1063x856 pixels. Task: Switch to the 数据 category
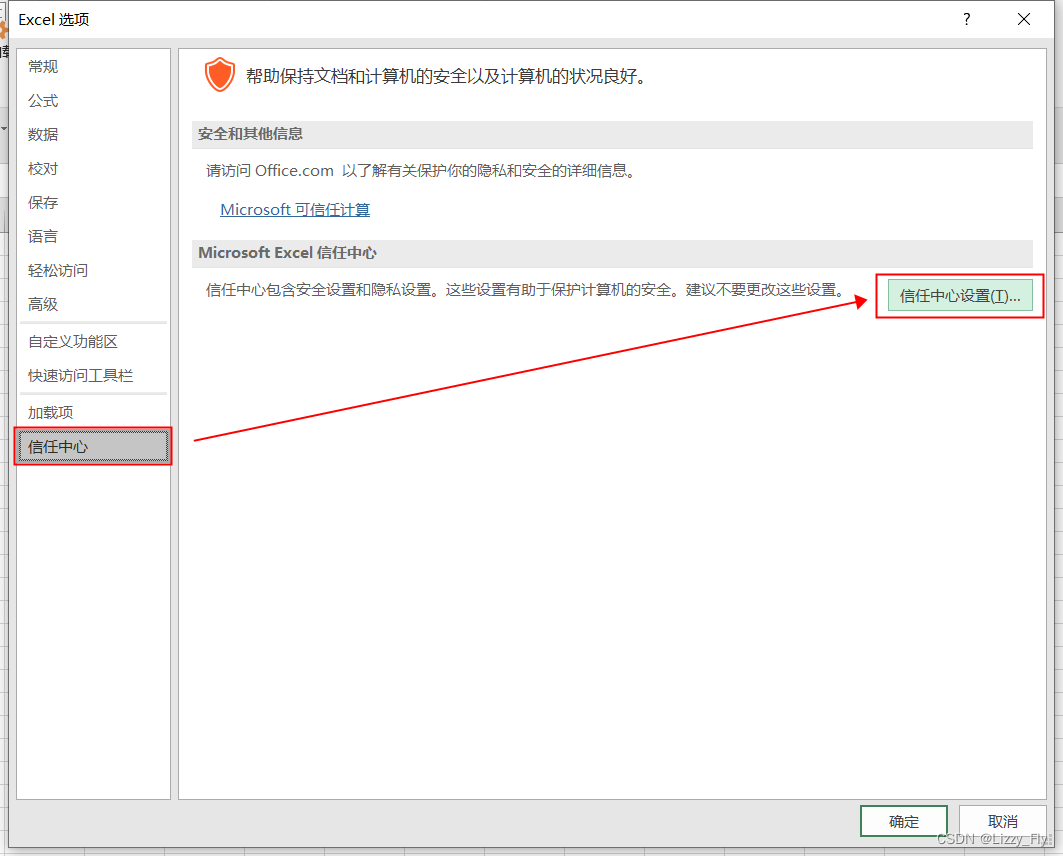pos(93,134)
